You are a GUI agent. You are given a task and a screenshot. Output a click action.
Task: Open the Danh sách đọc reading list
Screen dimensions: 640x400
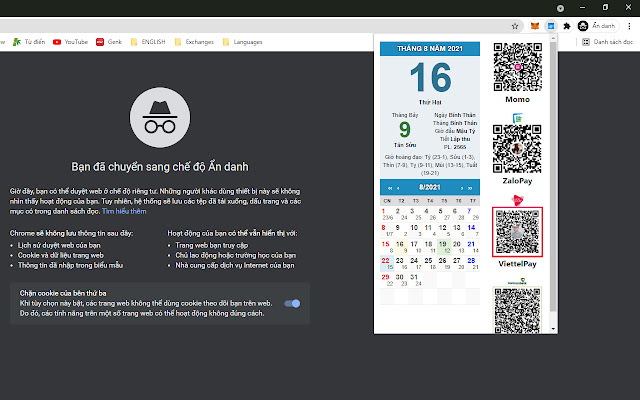(607, 42)
